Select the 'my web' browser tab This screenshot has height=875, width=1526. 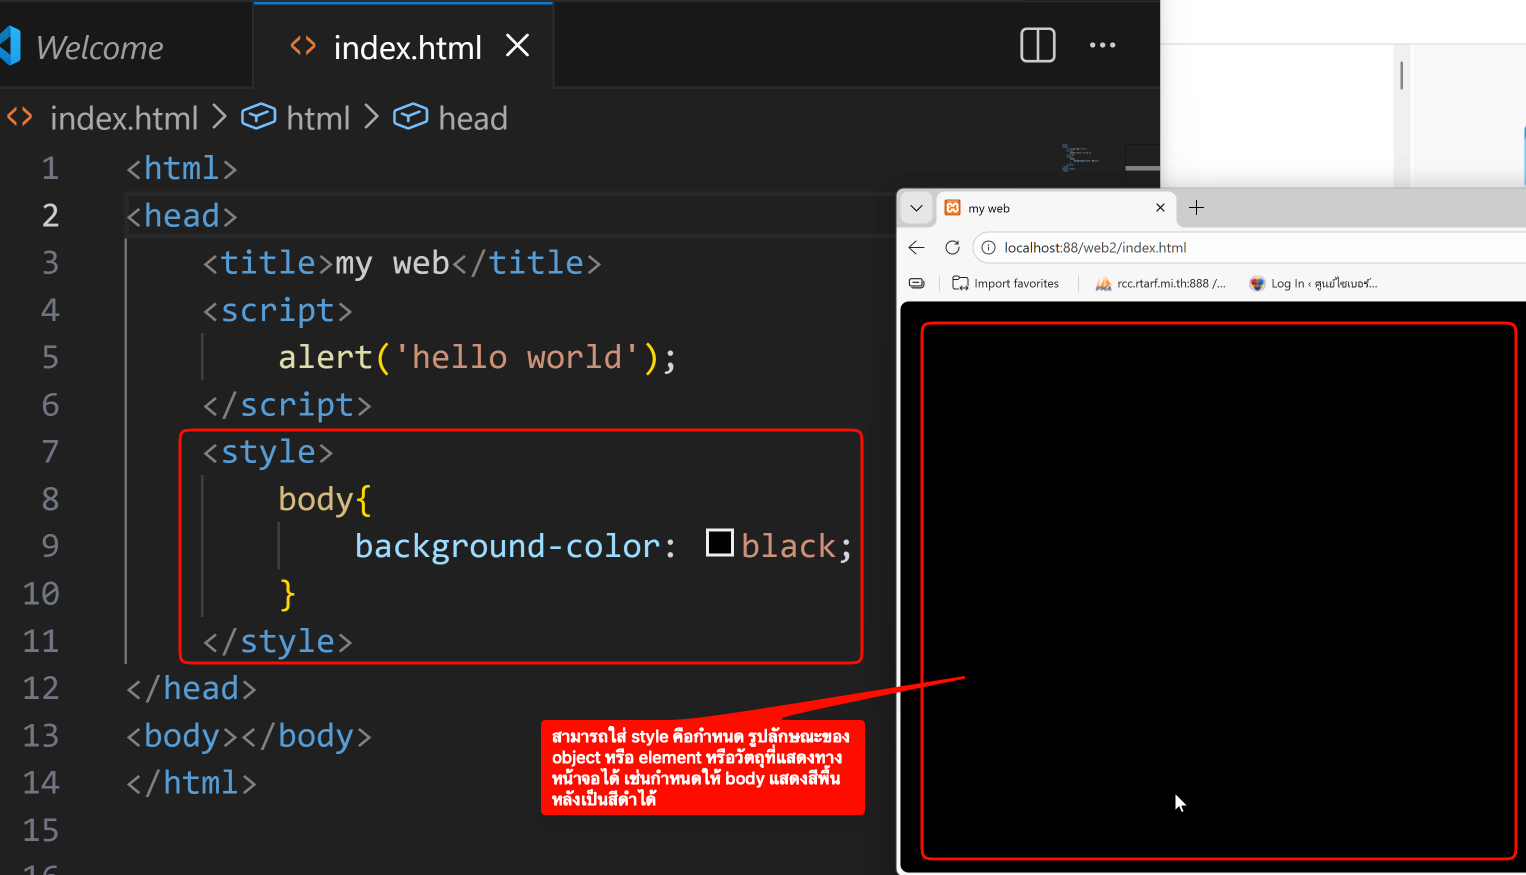click(x=1040, y=208)
